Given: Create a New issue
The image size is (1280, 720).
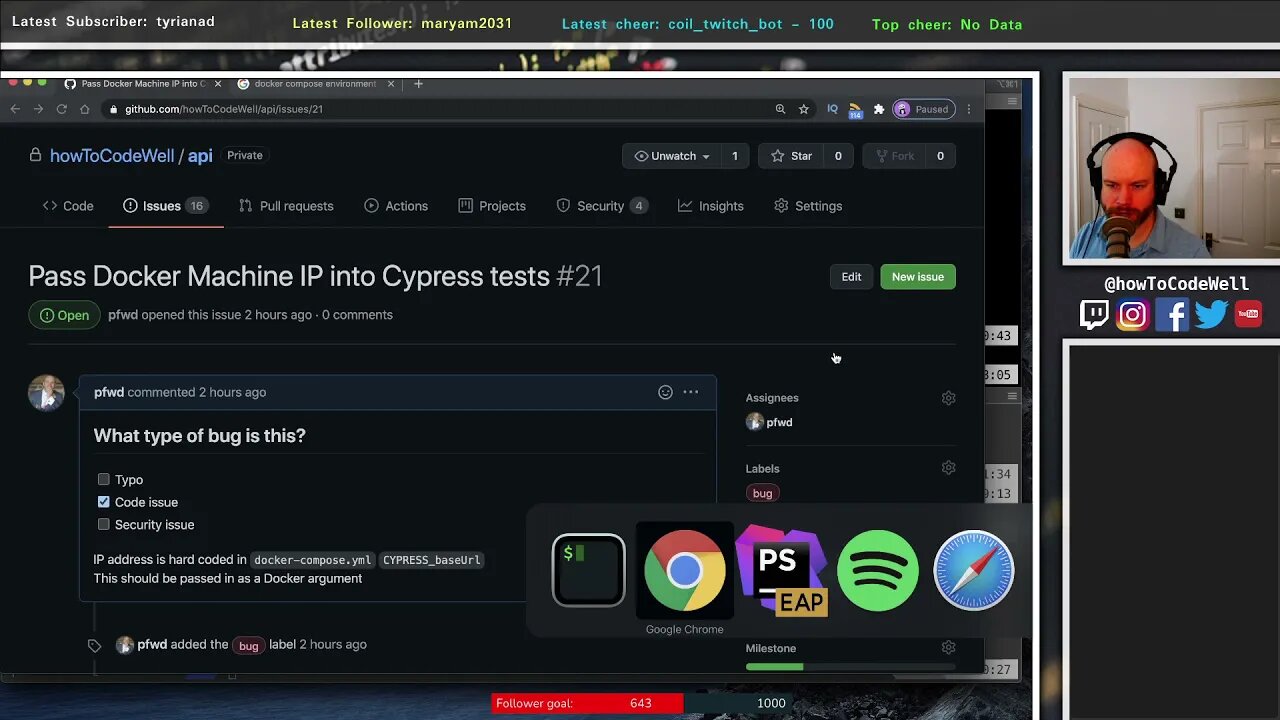Looking at the screenshot, I should click(917, 277).
